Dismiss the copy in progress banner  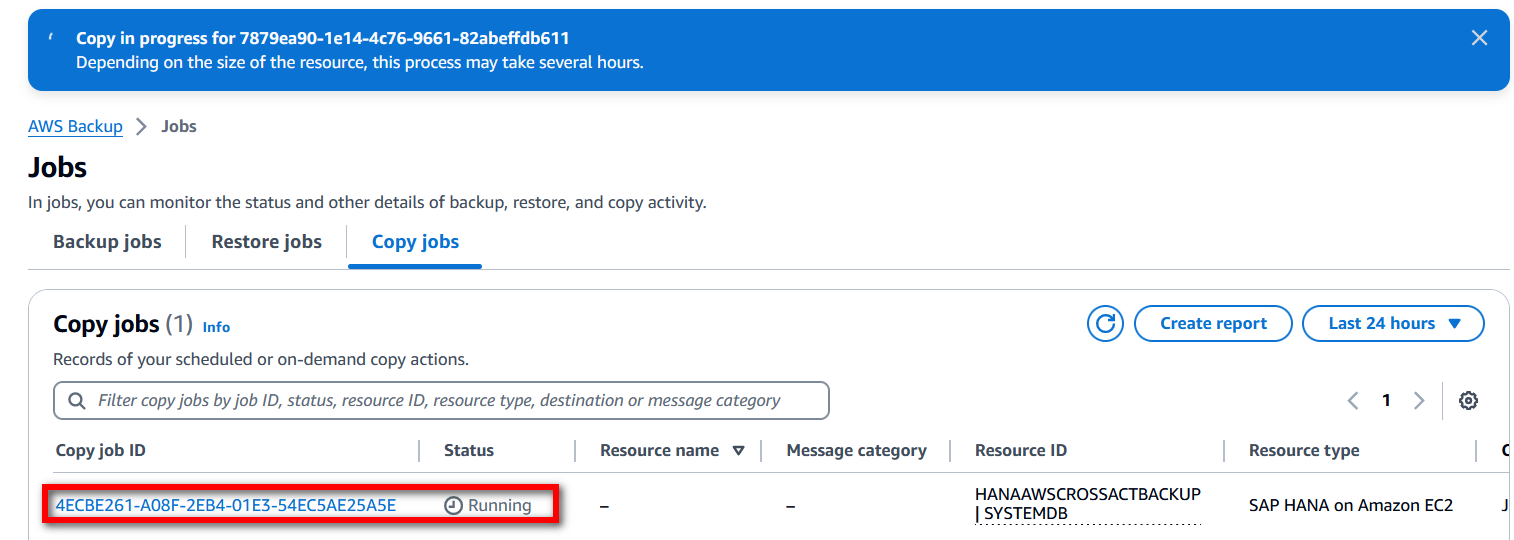click(1479, 38)
